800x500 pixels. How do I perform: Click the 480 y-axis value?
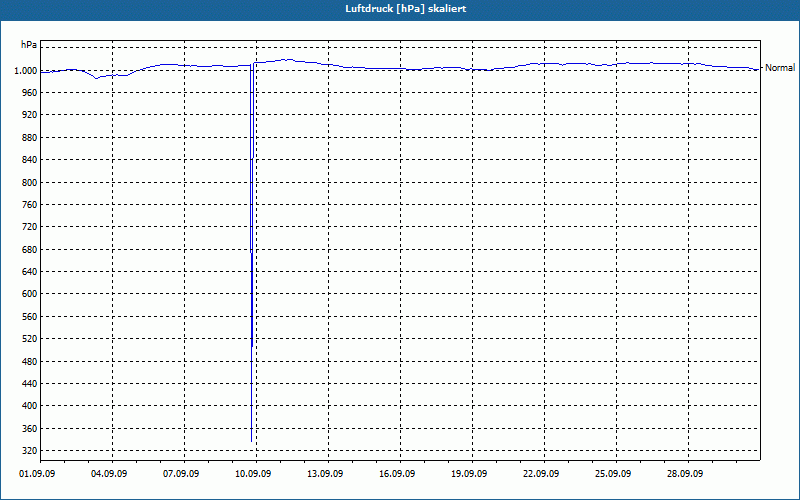(x=30, y=362)
